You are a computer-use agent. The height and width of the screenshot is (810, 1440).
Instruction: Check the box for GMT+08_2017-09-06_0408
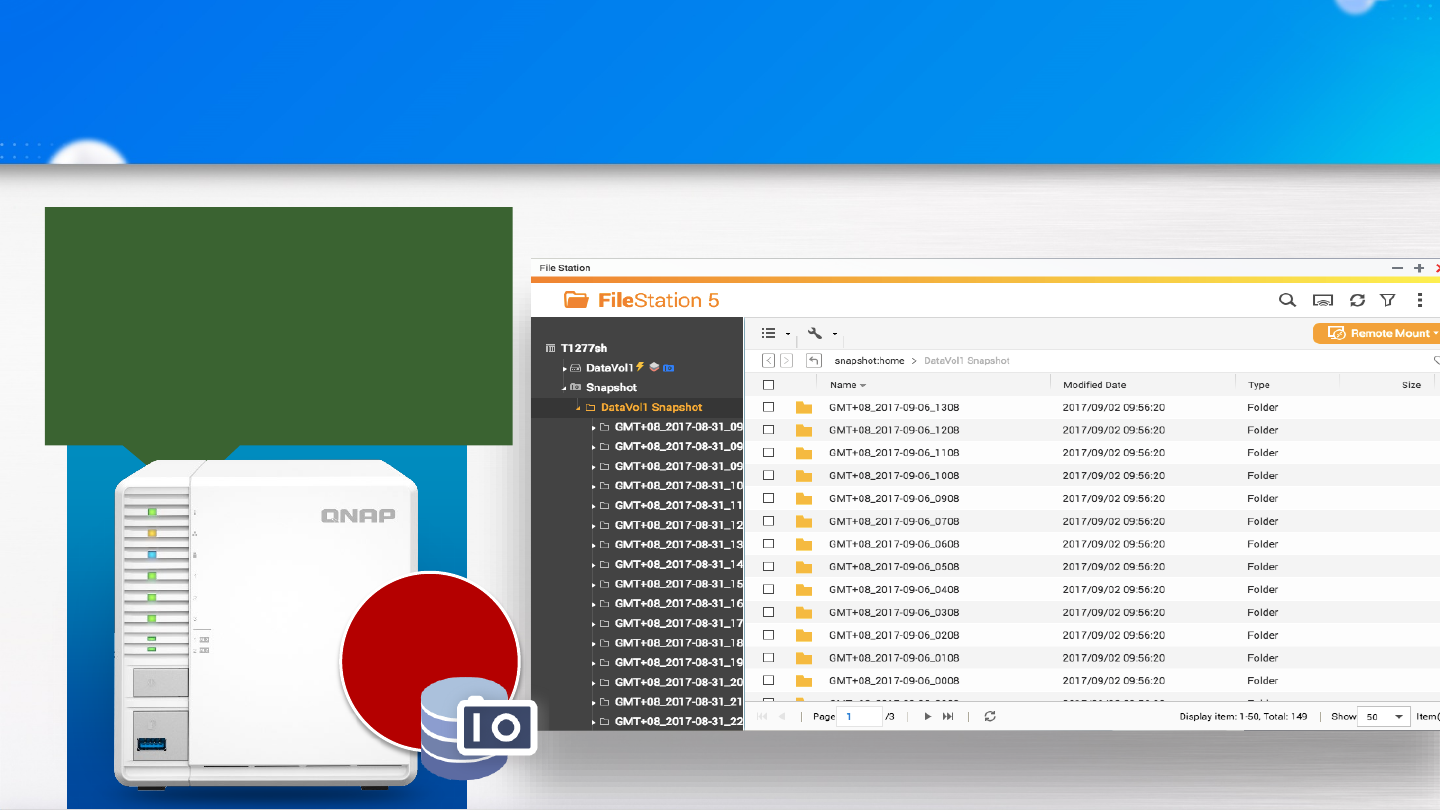[x=769, y=590]
